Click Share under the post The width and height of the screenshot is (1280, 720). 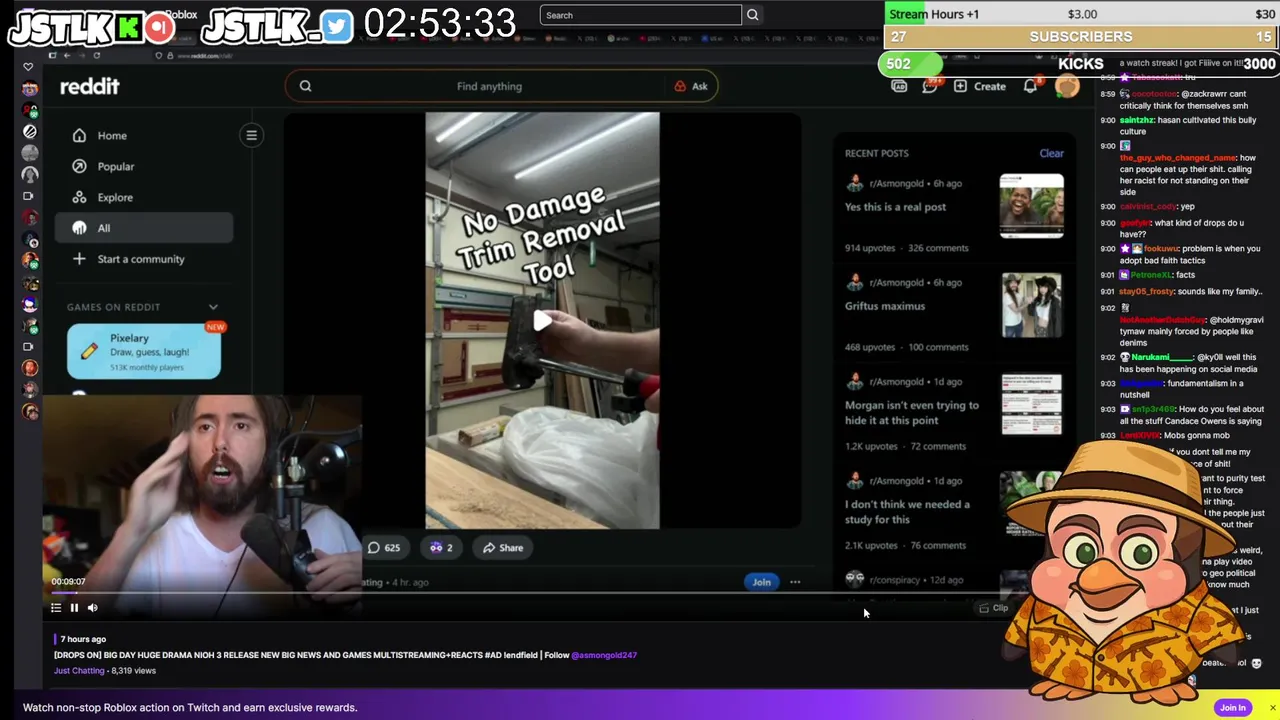coord(503,547)
